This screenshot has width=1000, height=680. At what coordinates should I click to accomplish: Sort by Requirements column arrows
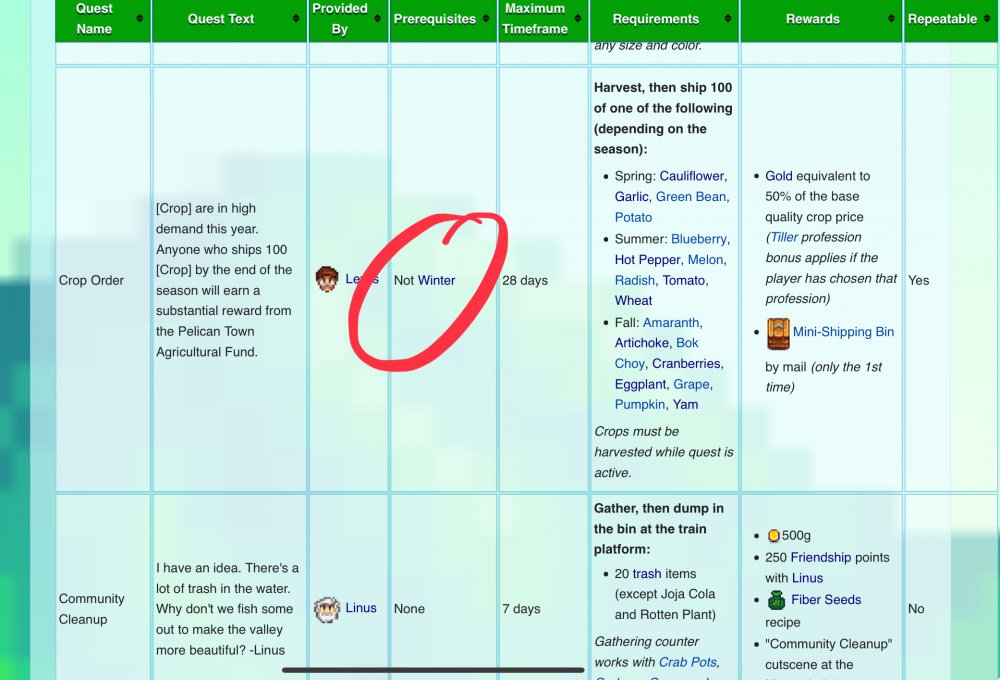[729, 19]
